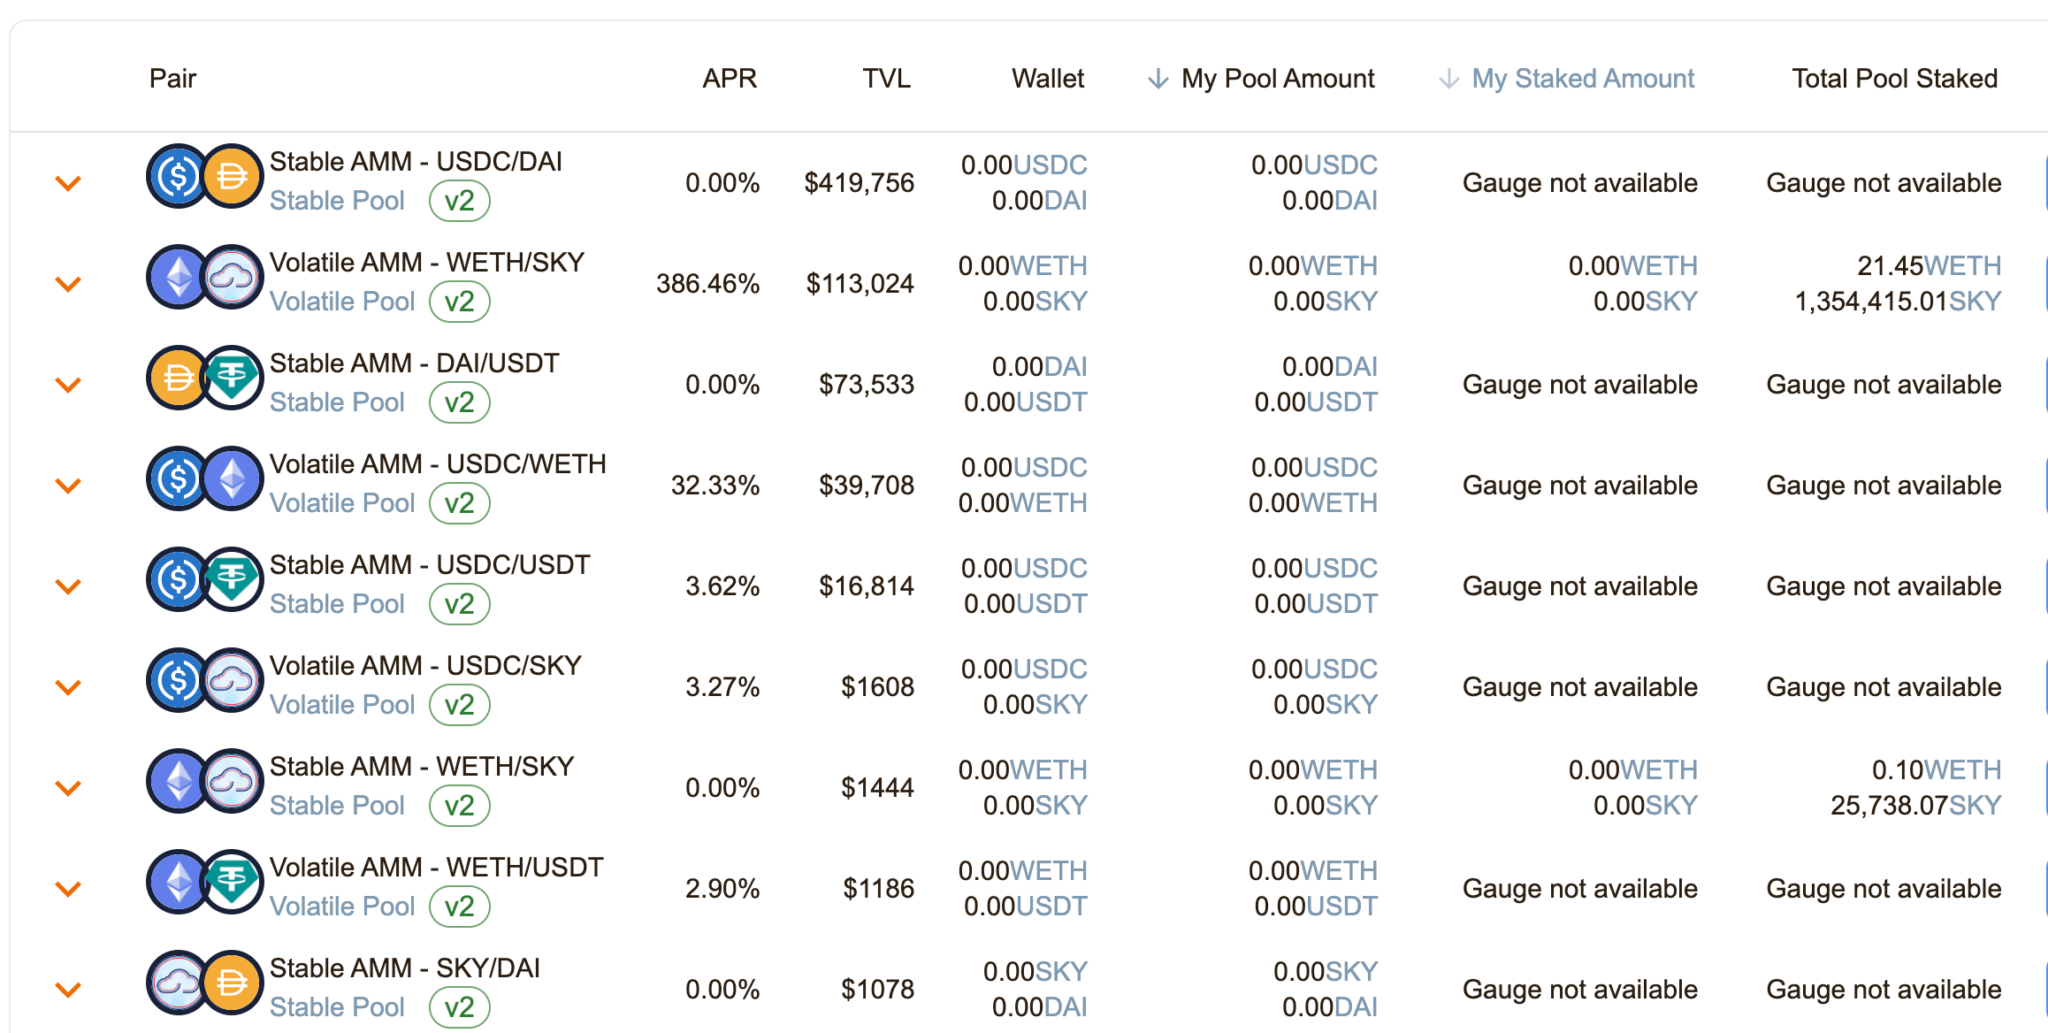
Task: Sort the table by APR header
Action: (x=729, y=79)
